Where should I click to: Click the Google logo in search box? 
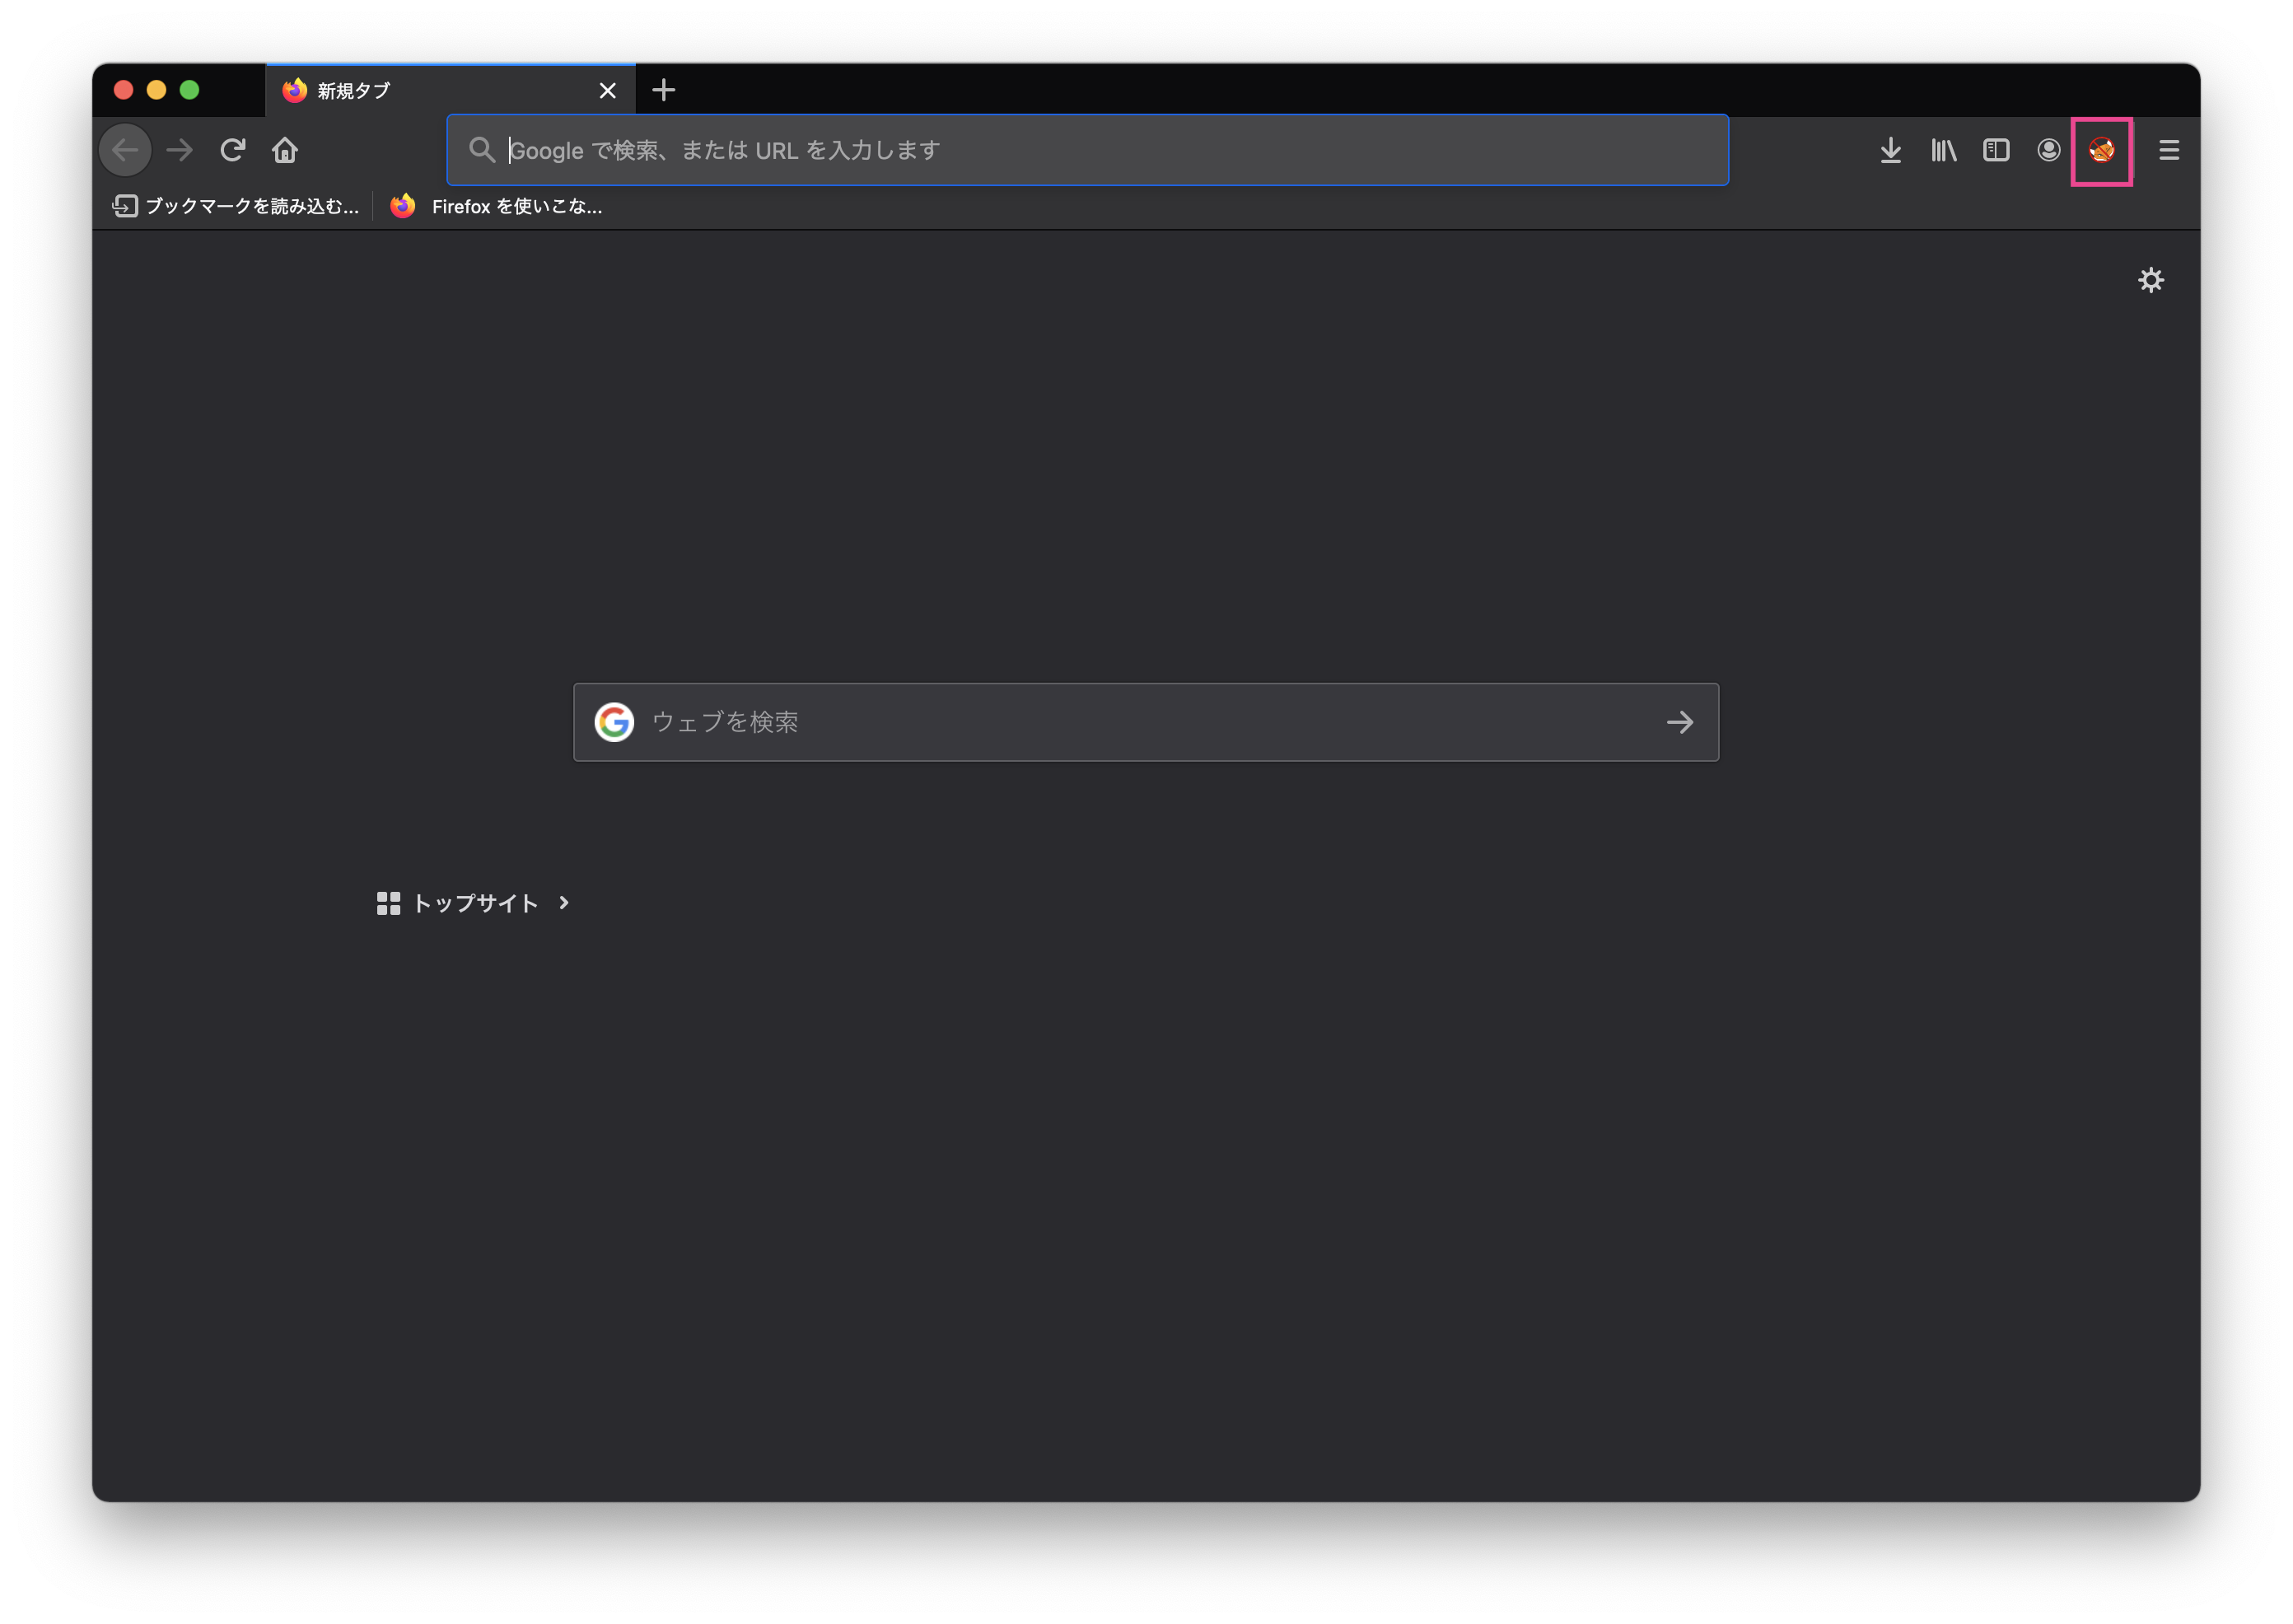tap(614, 722)
